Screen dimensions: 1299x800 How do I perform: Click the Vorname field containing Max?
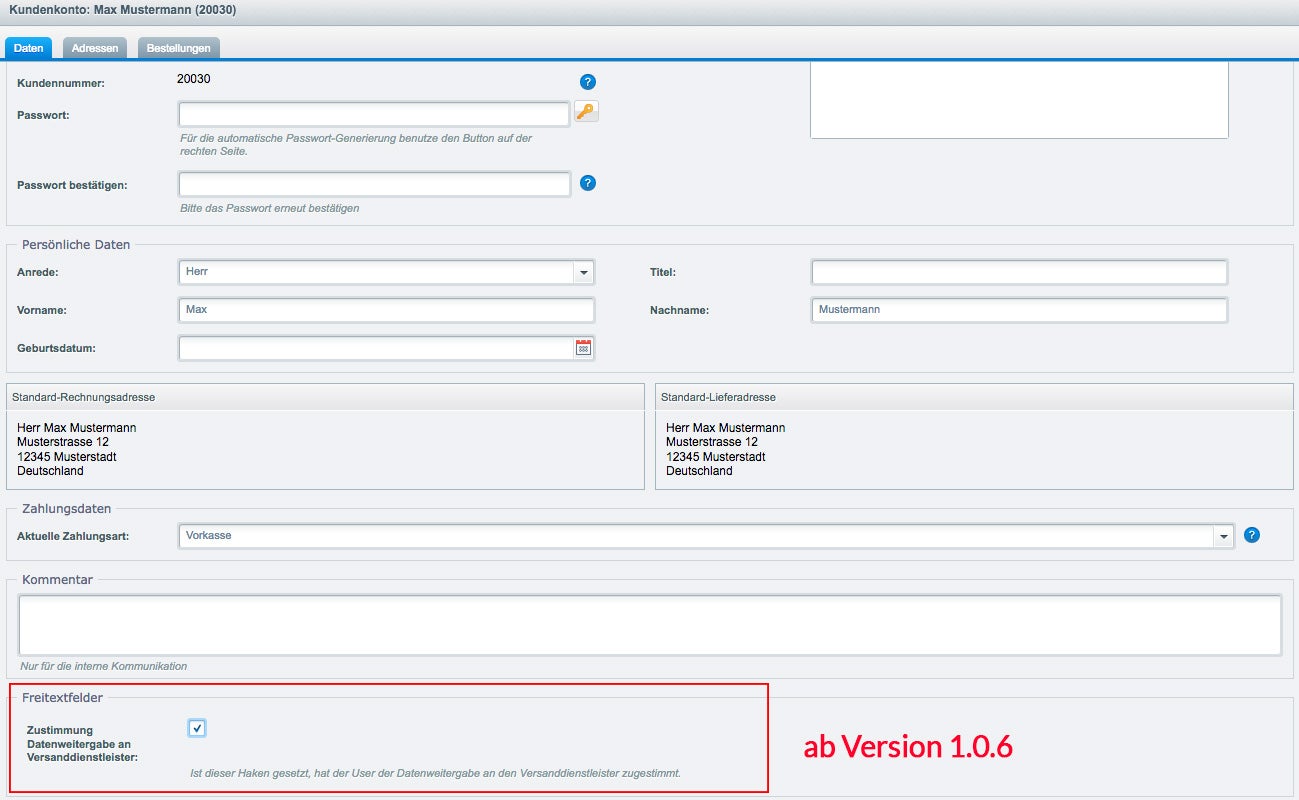[386, 310]
